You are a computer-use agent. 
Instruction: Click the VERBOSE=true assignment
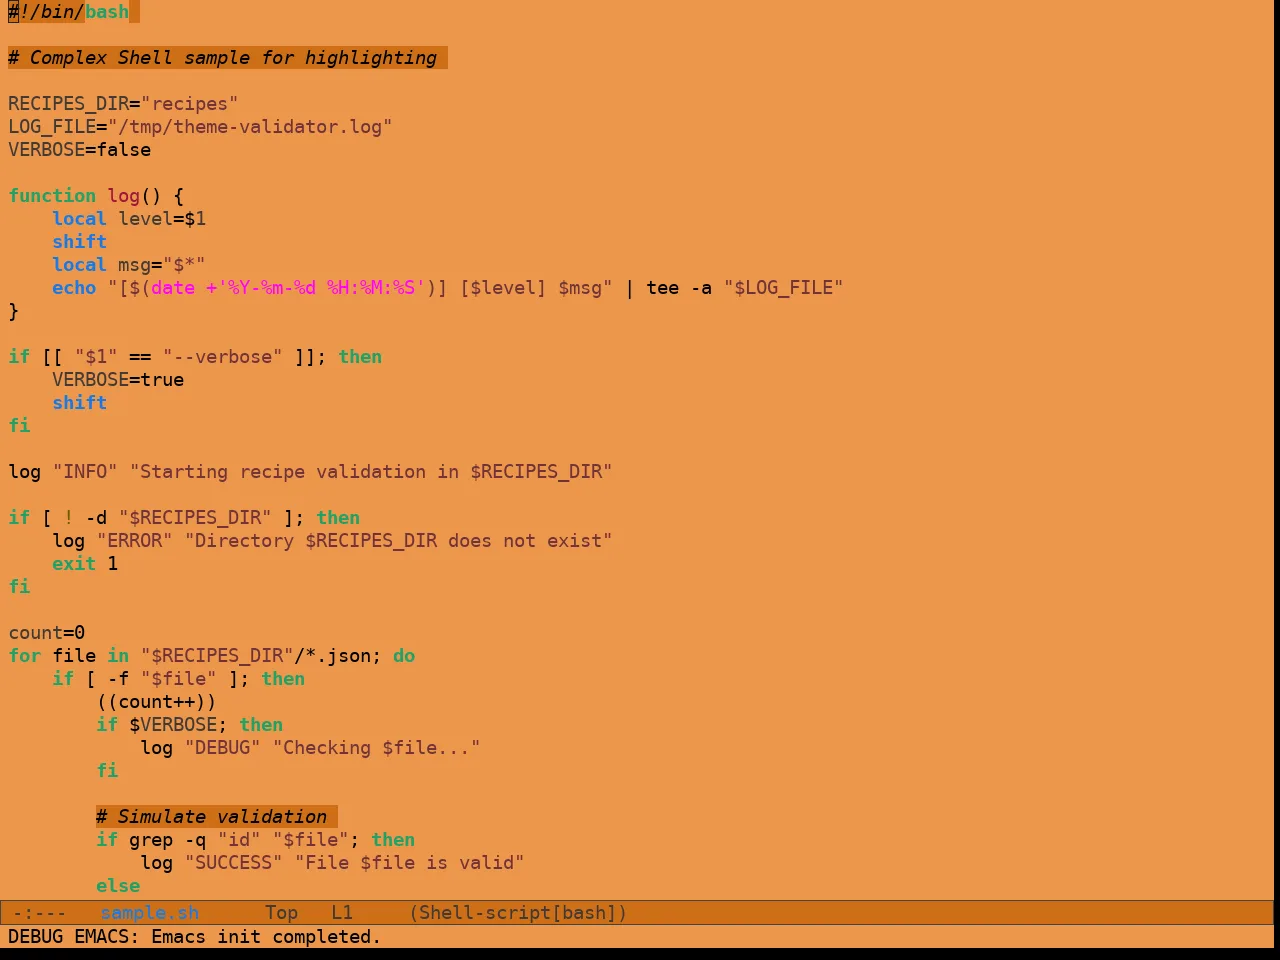click(118, 380)
